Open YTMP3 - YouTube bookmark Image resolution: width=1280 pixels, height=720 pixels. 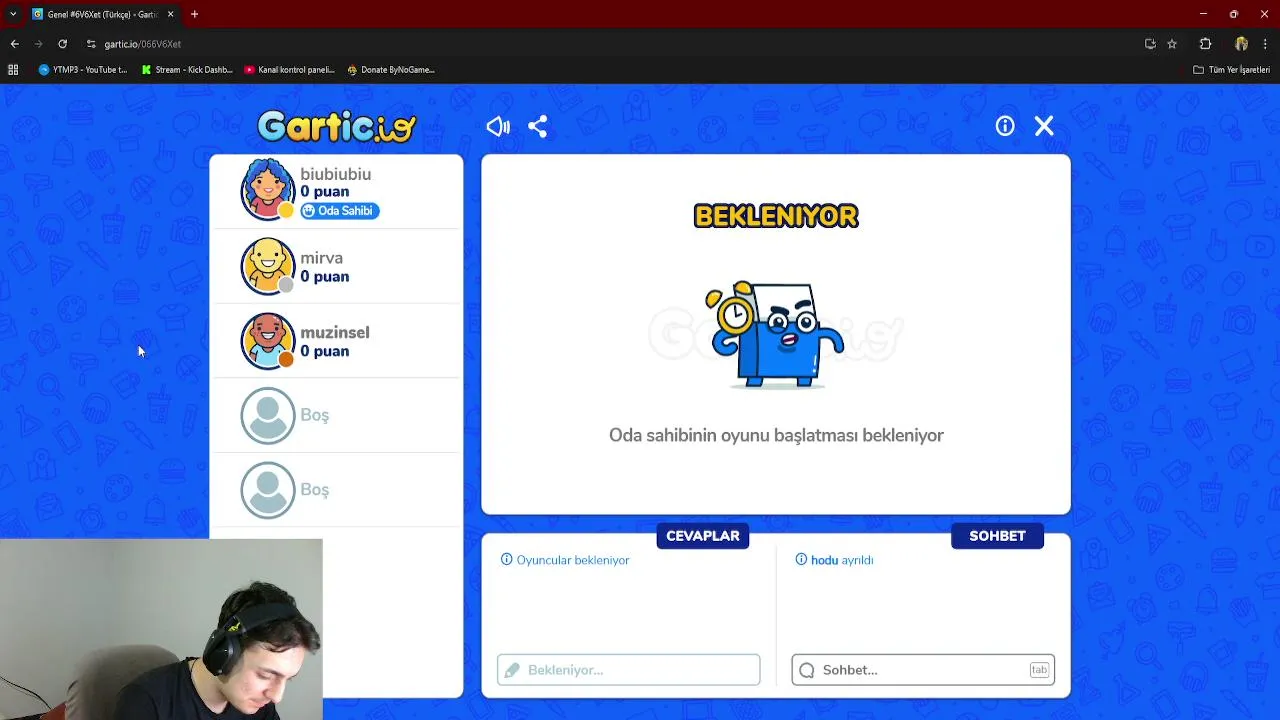point(83,70)
